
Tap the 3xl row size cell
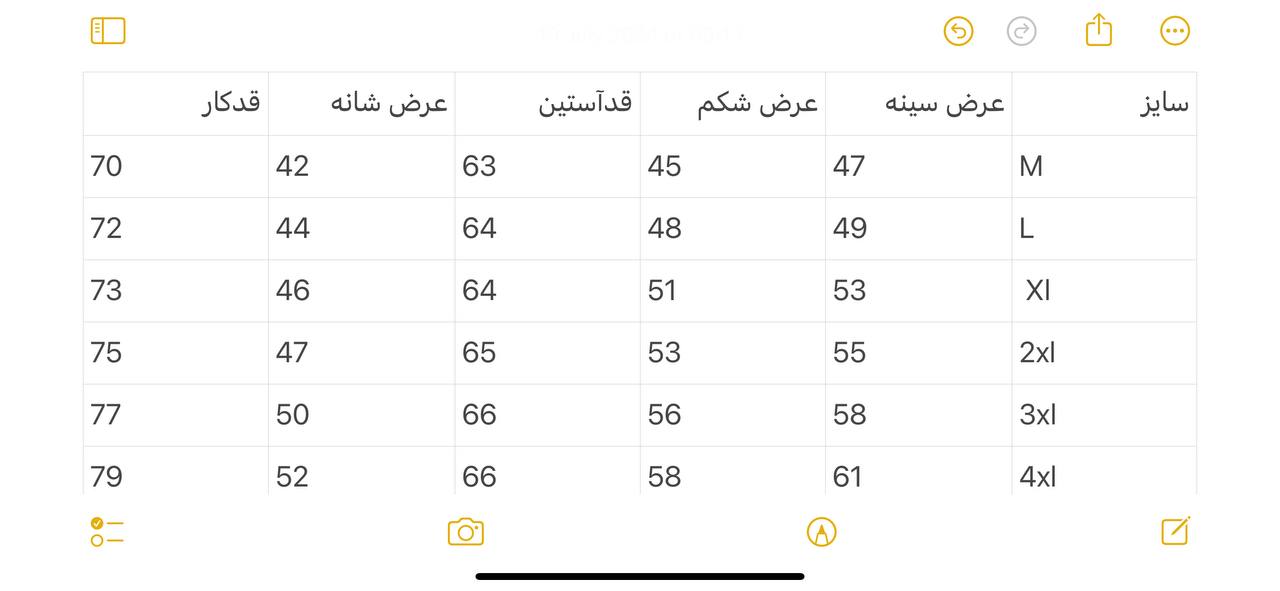[1104, 415]
